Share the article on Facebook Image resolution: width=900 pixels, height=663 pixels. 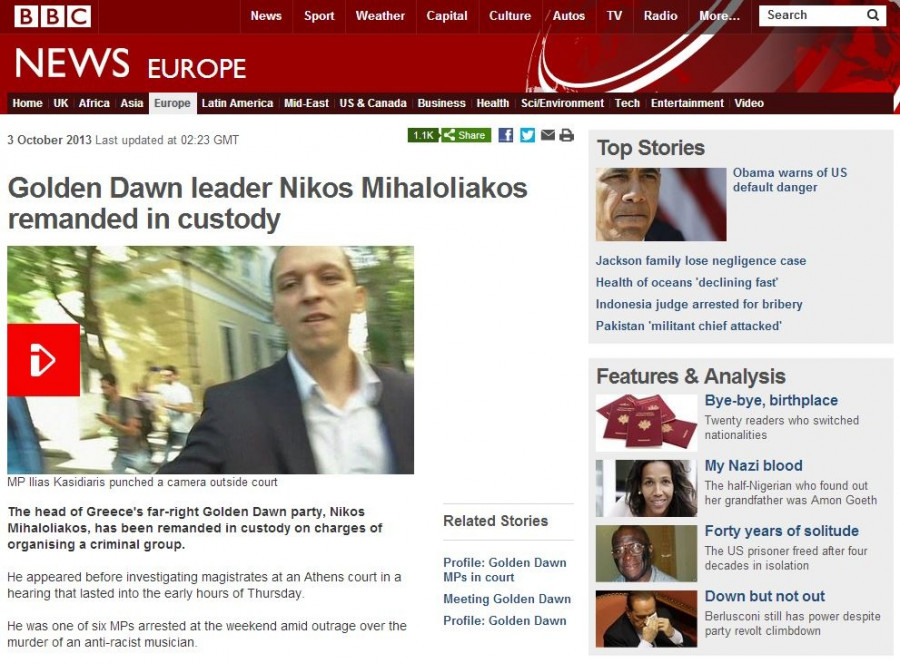click(506, 135)
